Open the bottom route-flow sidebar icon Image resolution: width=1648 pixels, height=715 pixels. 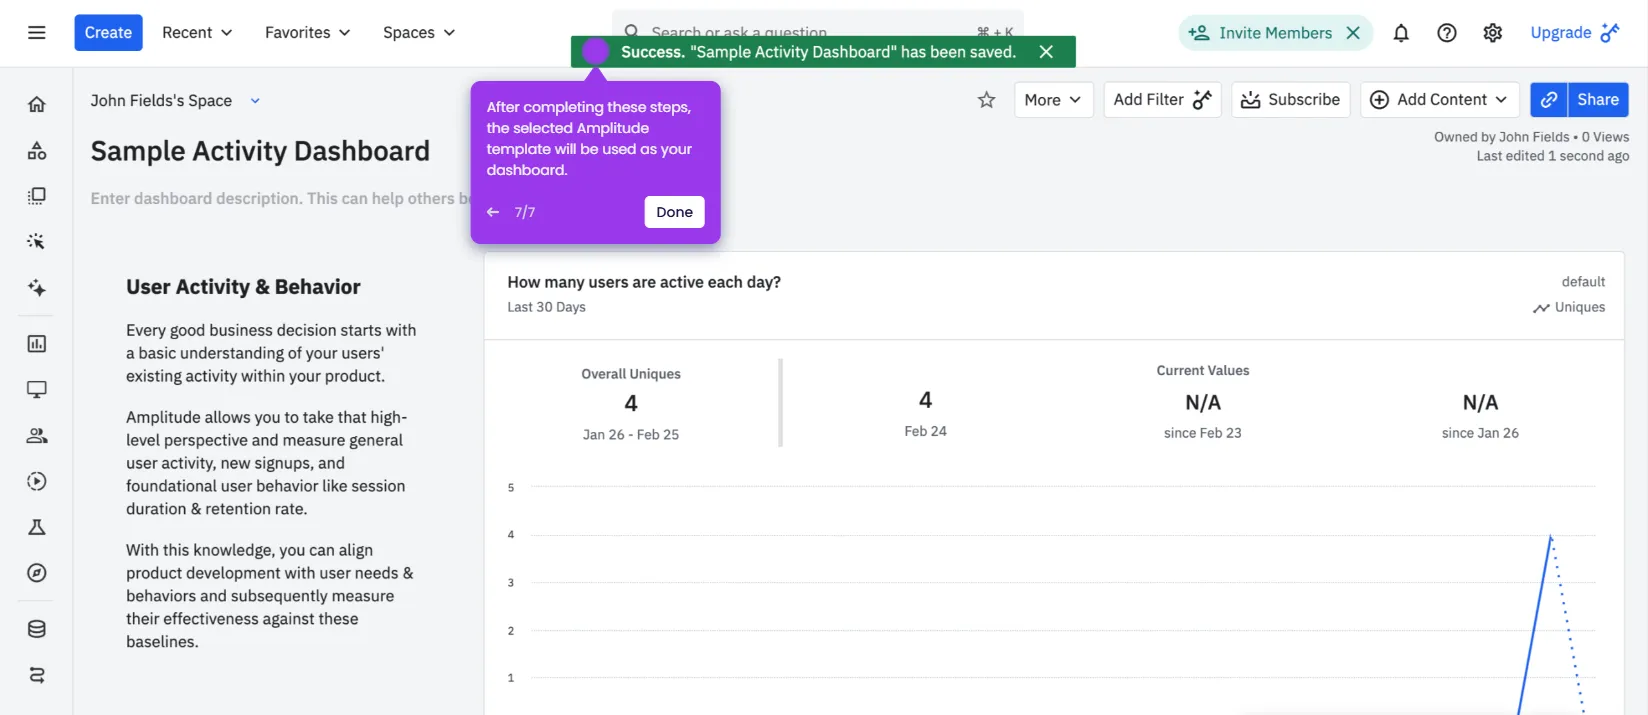pyautogui.click(x=37, y=675)
